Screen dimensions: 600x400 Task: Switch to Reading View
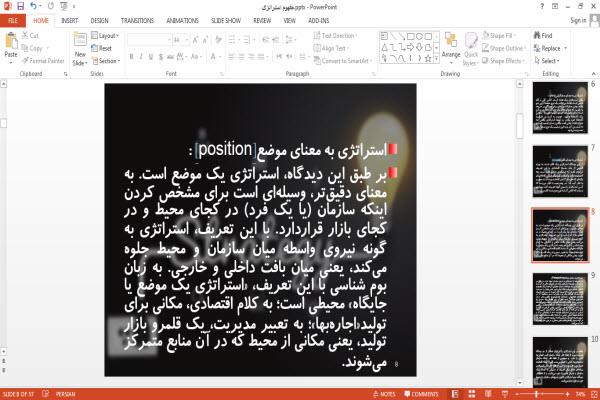[488, 394]
